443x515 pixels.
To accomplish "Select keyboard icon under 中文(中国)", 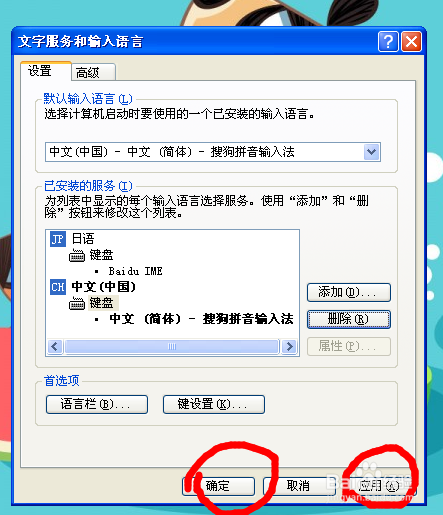I will (x=77, y=304).
